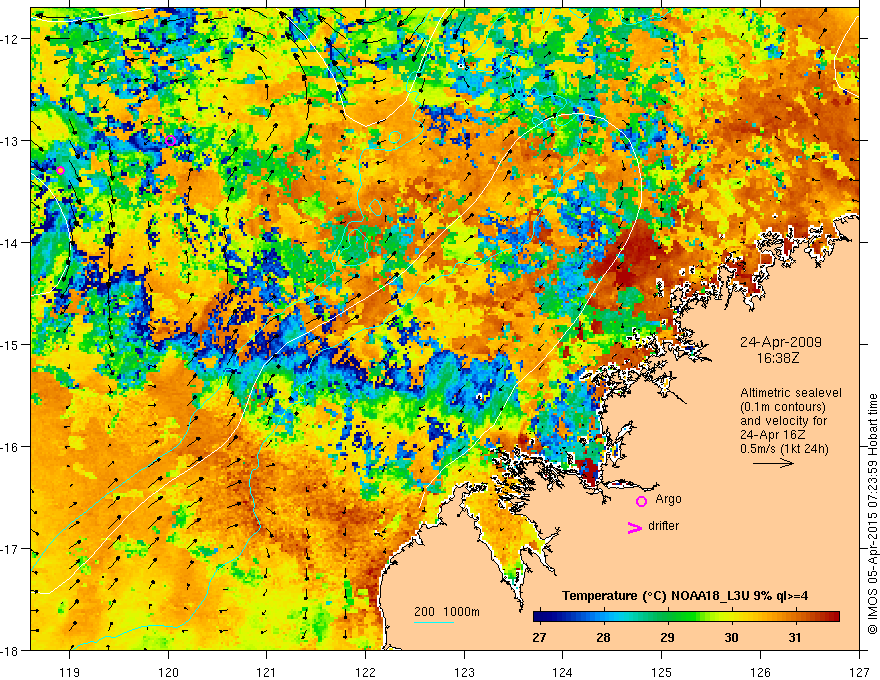Click latitude axis label -15
This screenshot has width=880, height=680.
click(11, 344)
